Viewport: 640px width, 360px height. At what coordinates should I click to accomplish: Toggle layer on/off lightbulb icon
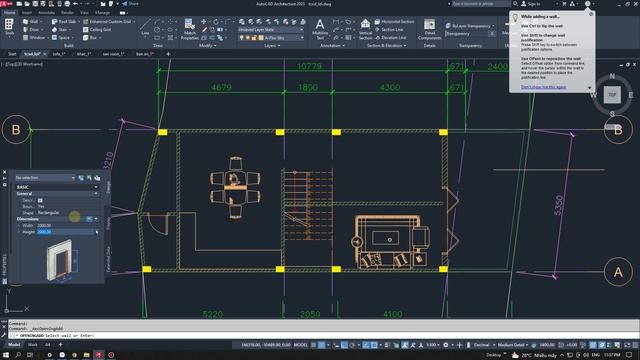(x=241, y=38)
